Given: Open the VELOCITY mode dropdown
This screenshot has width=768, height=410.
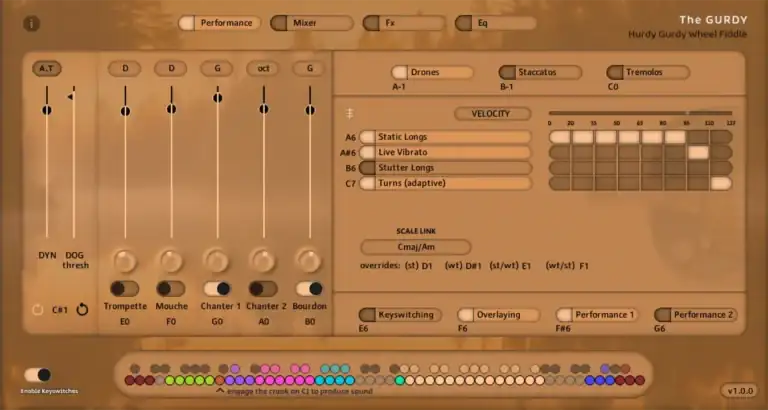Looking at the screenshot, I should (493, 114).
